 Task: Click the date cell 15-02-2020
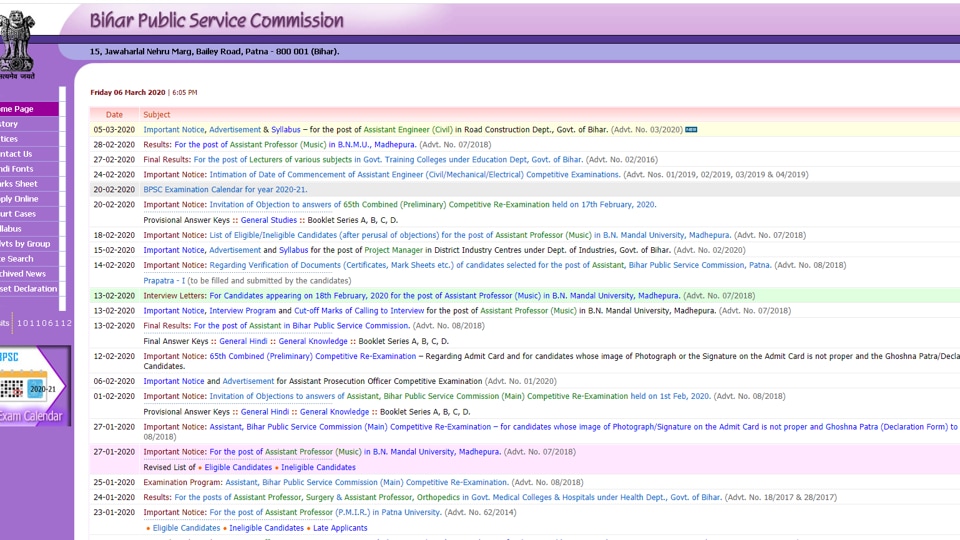click(114, 250)
